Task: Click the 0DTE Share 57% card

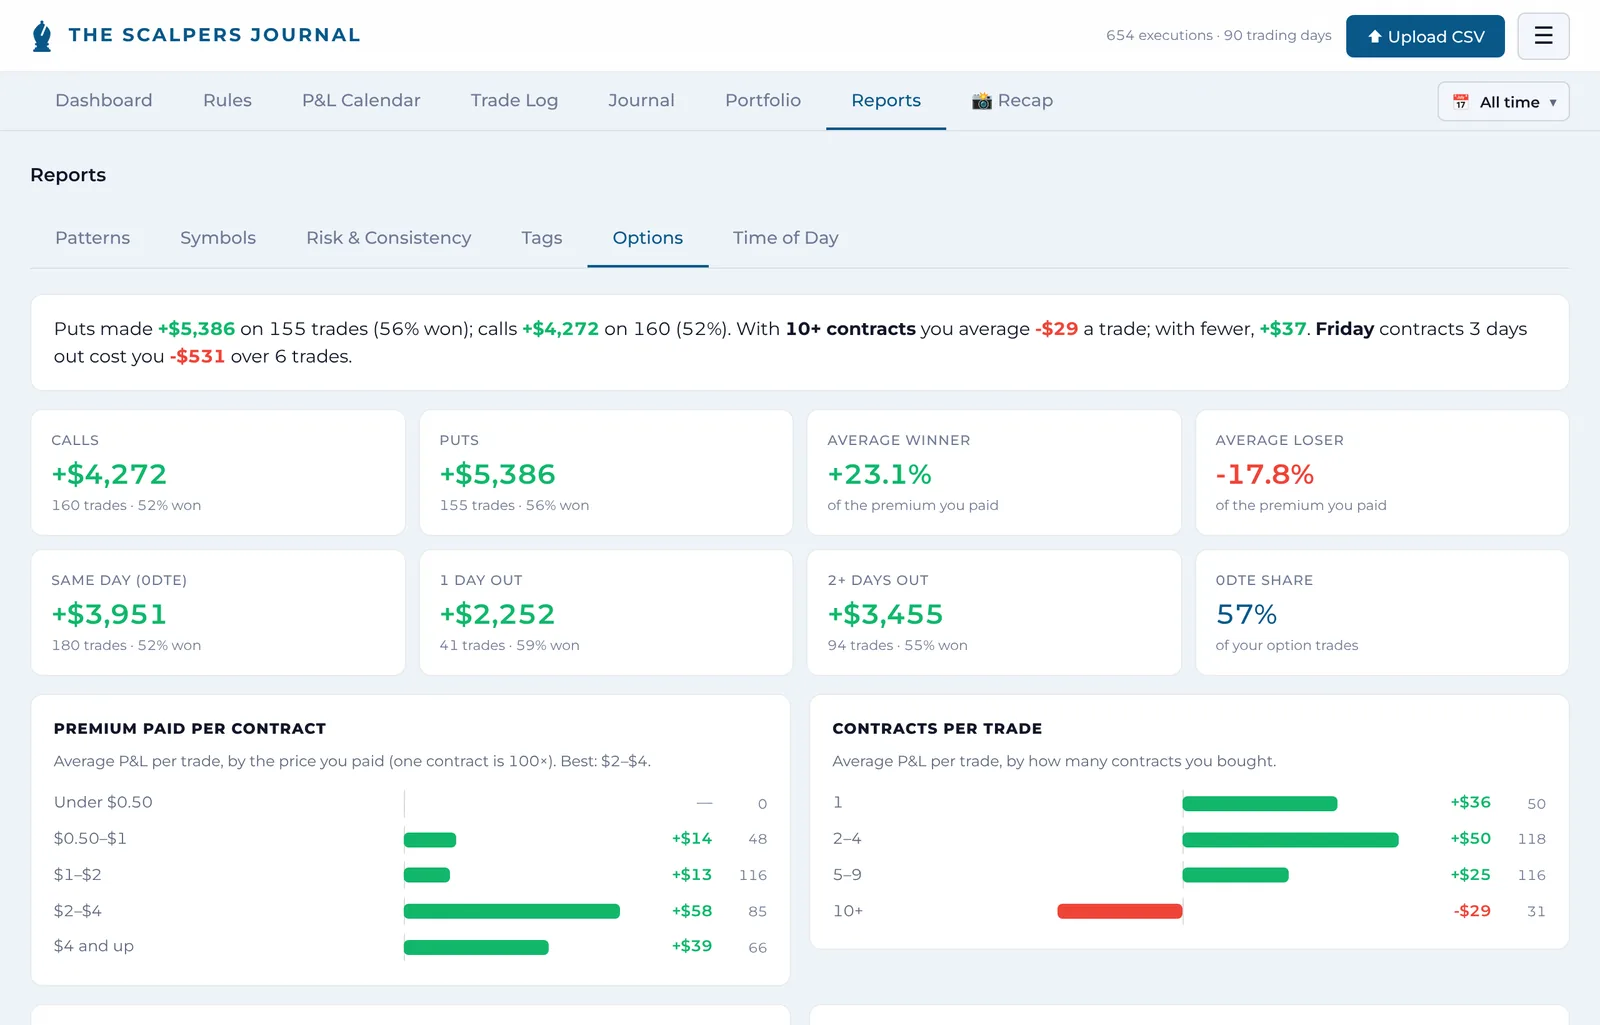Action: [x=1382, y=612]
